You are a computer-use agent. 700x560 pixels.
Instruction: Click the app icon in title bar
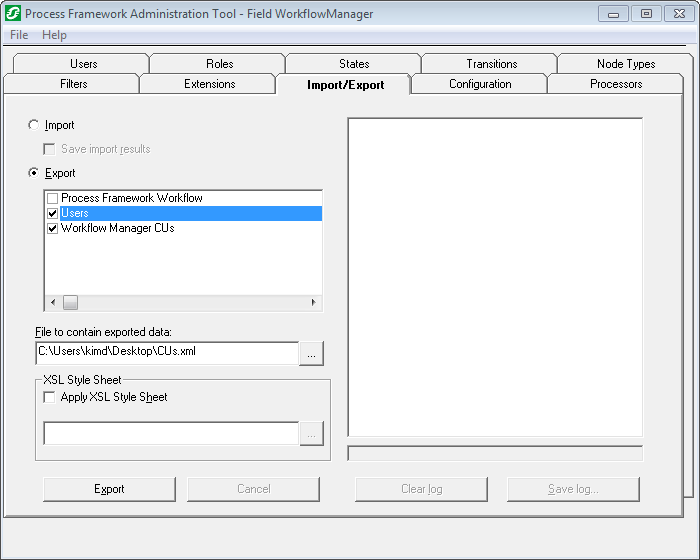click(x=13, y=14)
